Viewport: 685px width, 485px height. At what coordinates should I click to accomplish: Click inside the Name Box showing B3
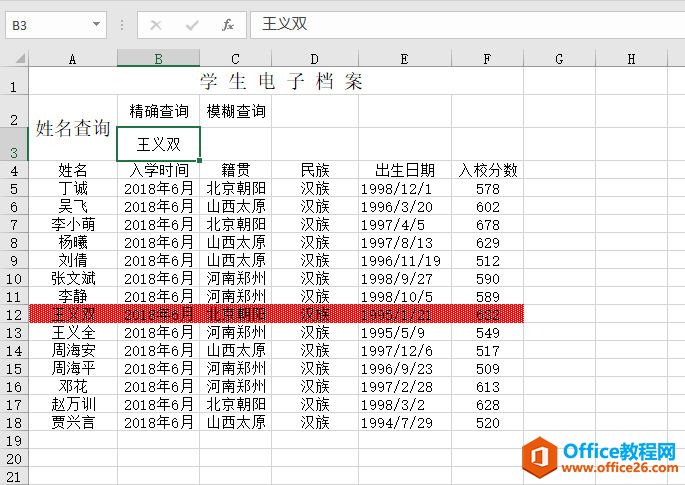click(x=45, y=24)
